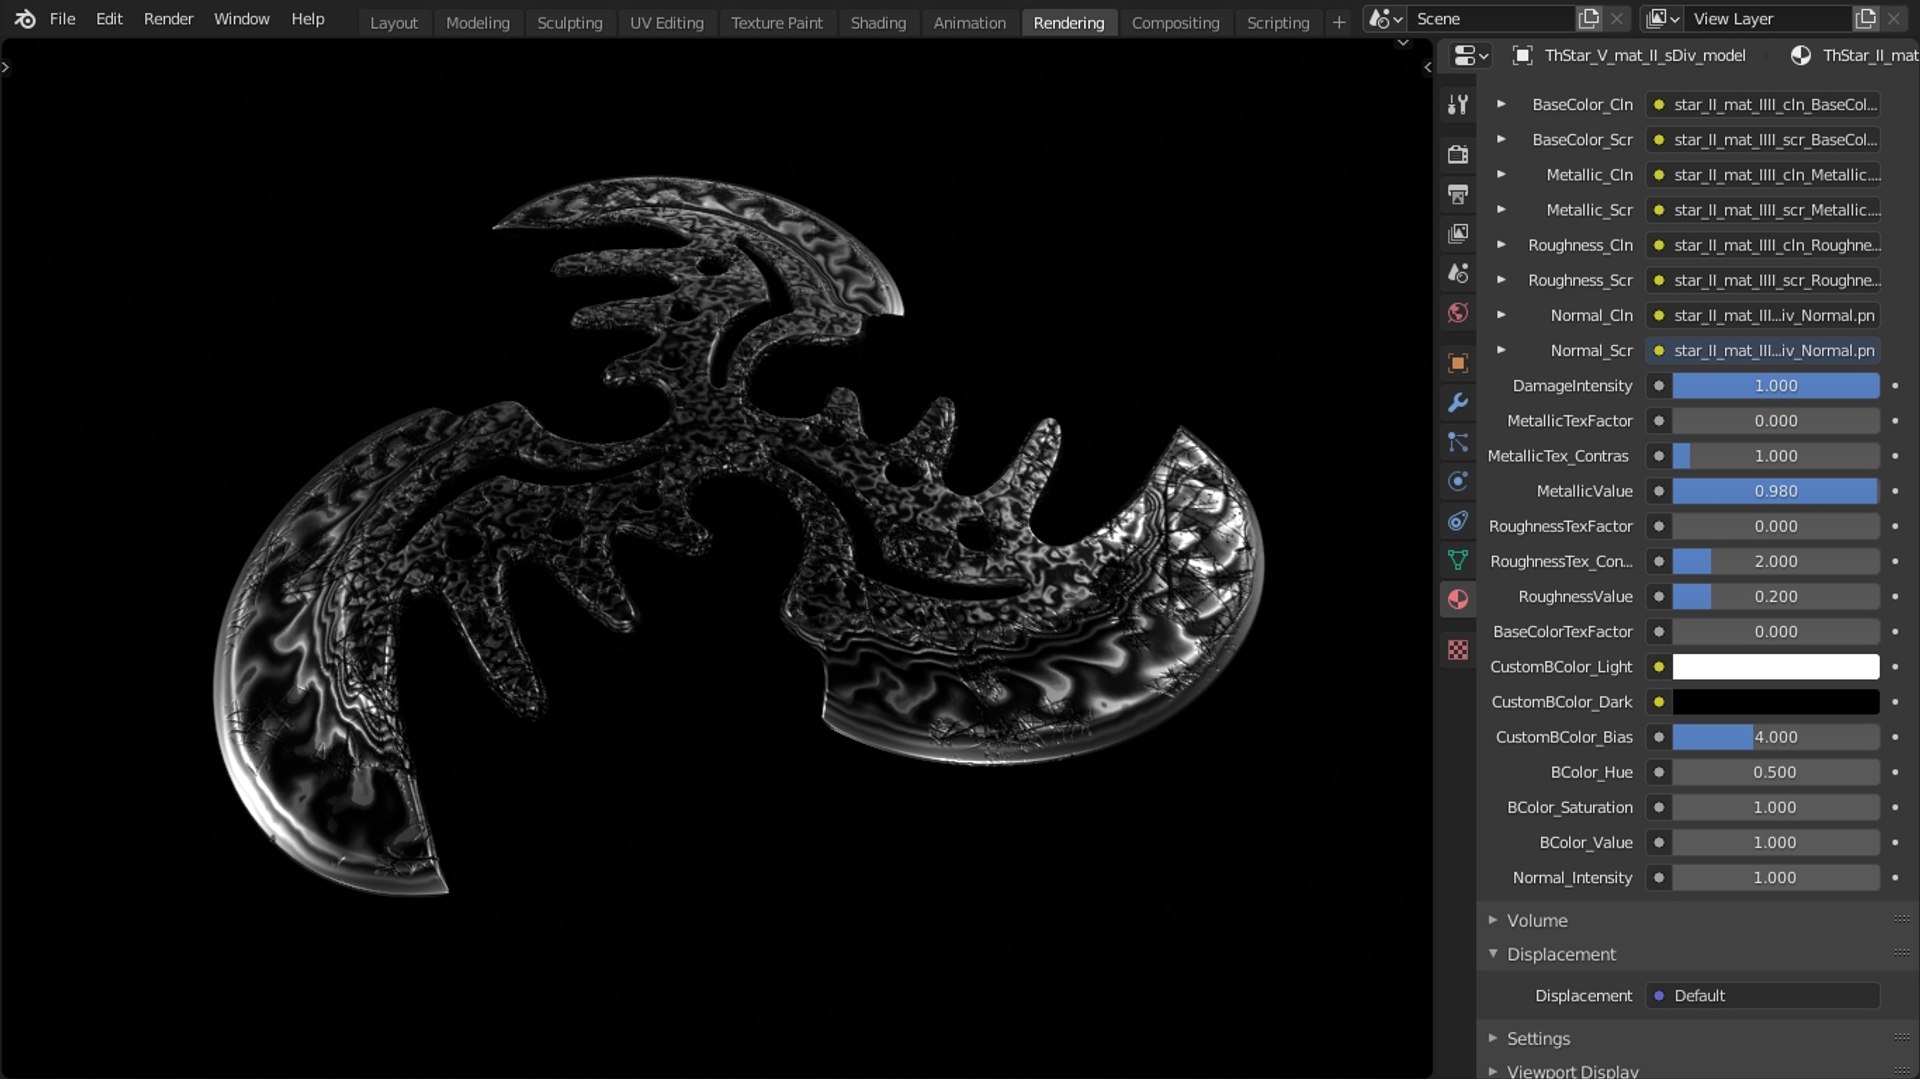Open the View Layer properties tab icon
The image size is (1920, 1079).
[x=1458, y=233]
